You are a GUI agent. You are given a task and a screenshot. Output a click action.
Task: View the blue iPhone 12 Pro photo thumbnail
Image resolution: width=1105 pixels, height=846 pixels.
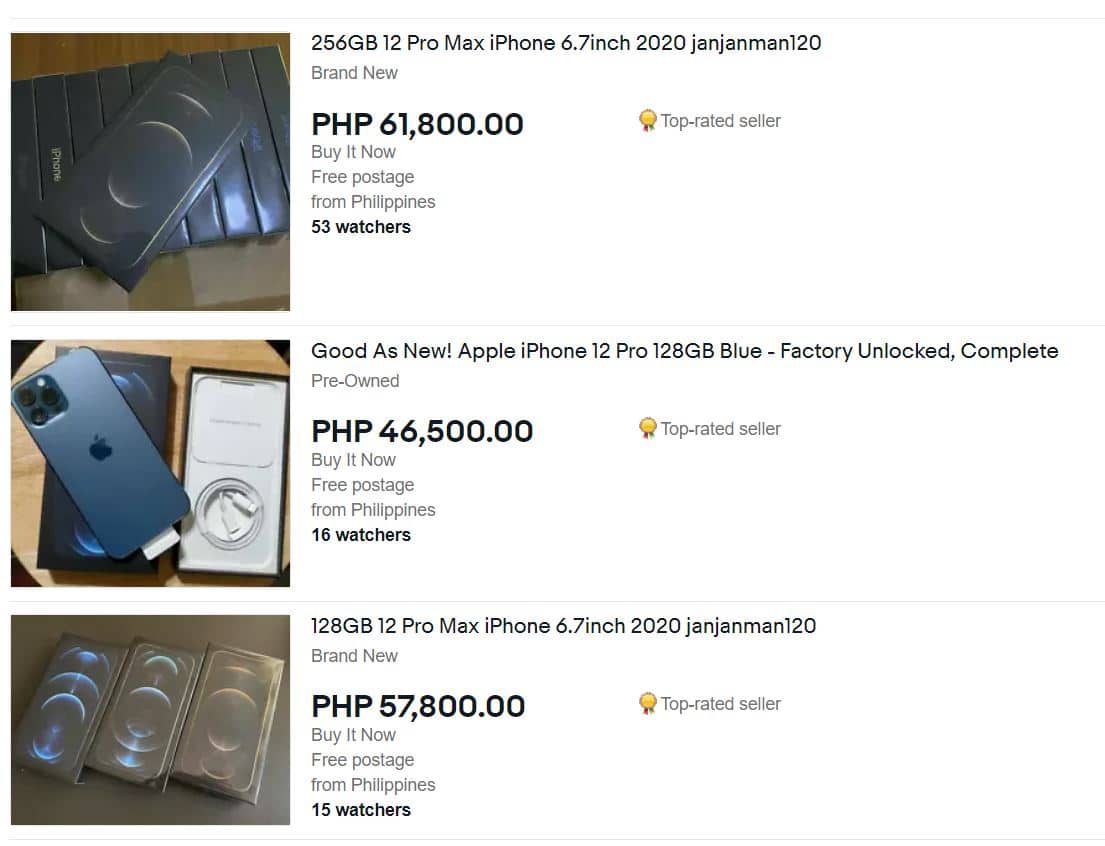click(x=150, y=463)
